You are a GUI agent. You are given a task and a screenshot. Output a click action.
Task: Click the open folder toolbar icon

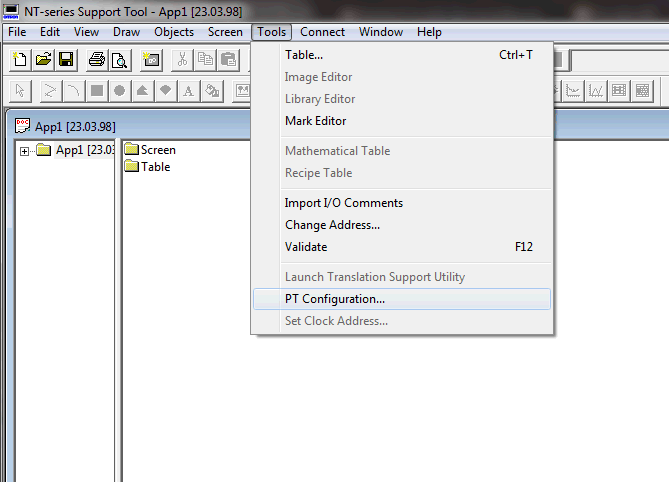43,60
